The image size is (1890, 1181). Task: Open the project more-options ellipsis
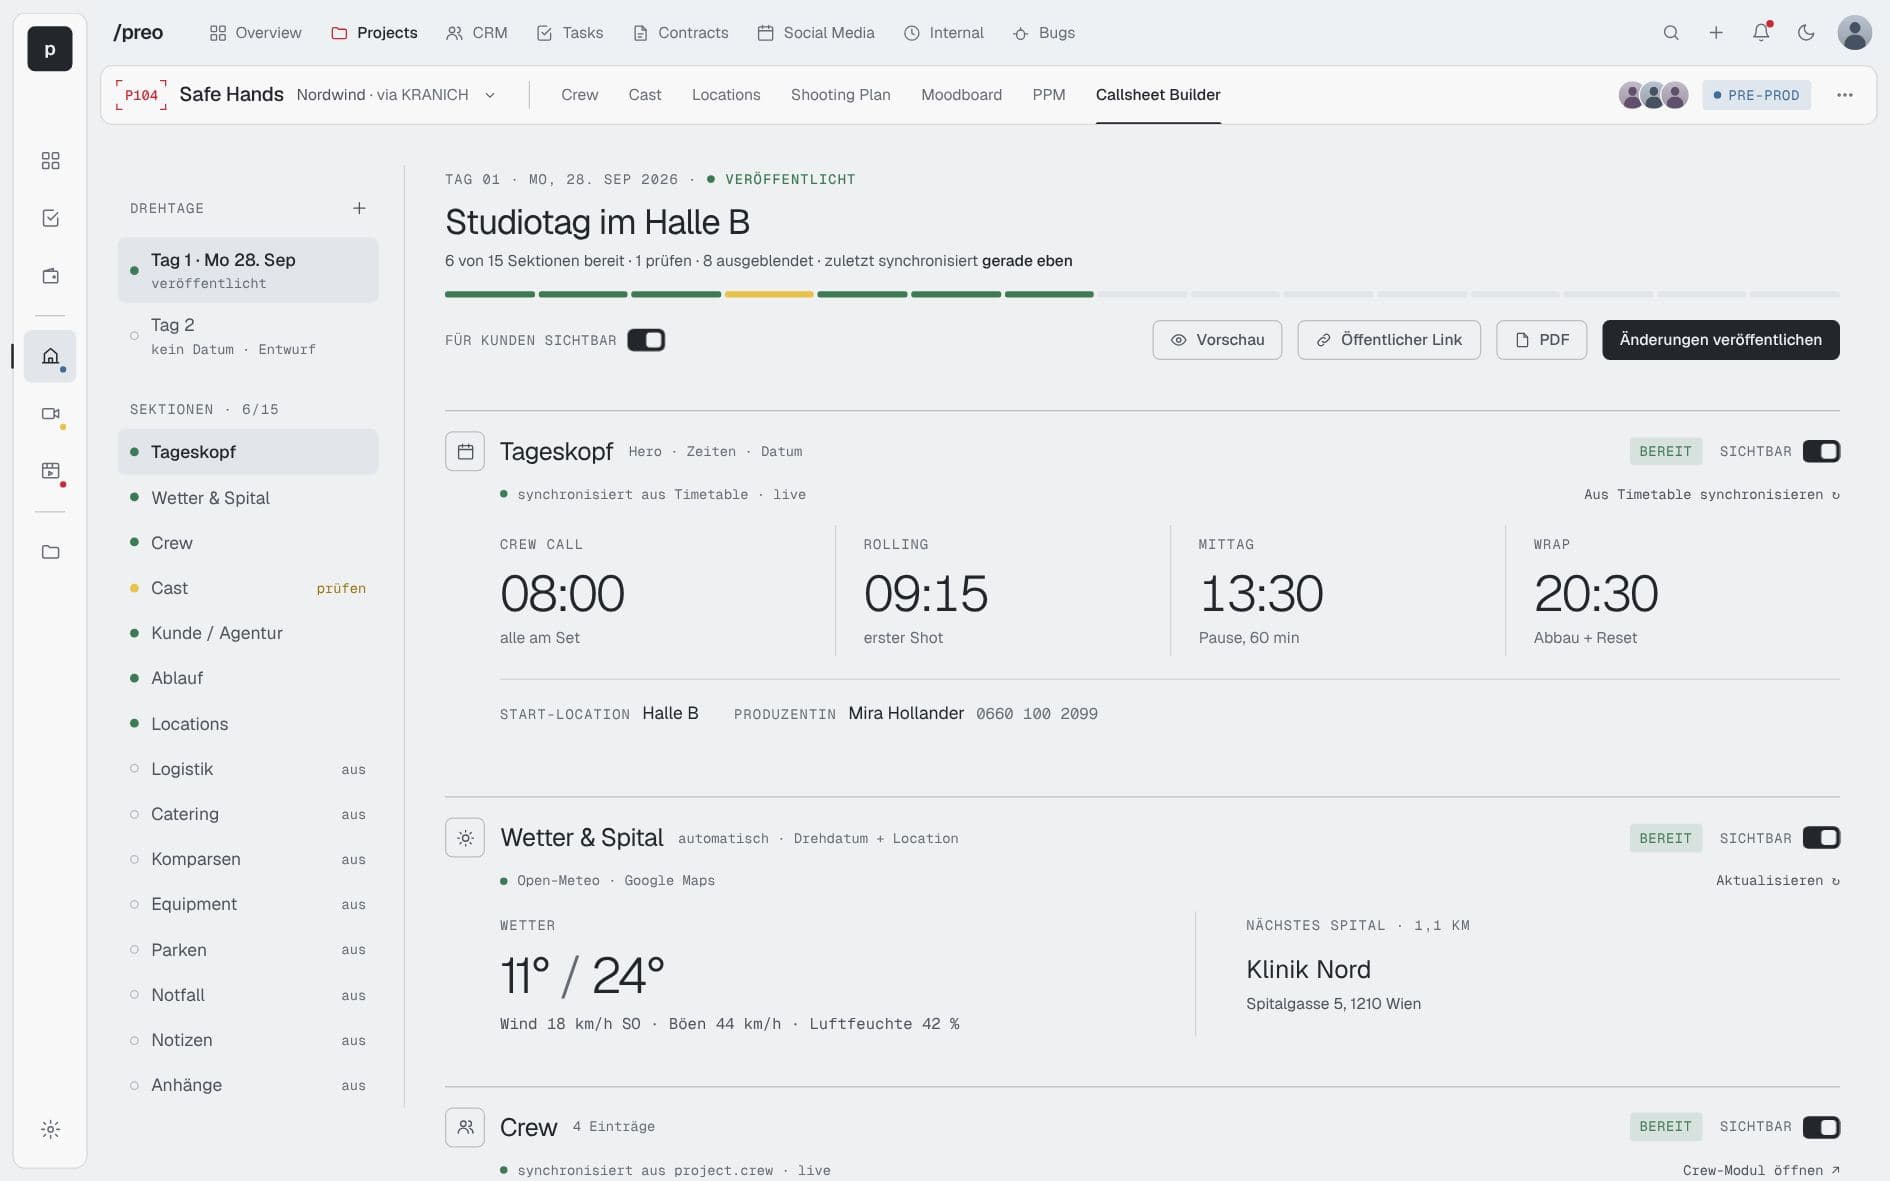coord(1845,95)
